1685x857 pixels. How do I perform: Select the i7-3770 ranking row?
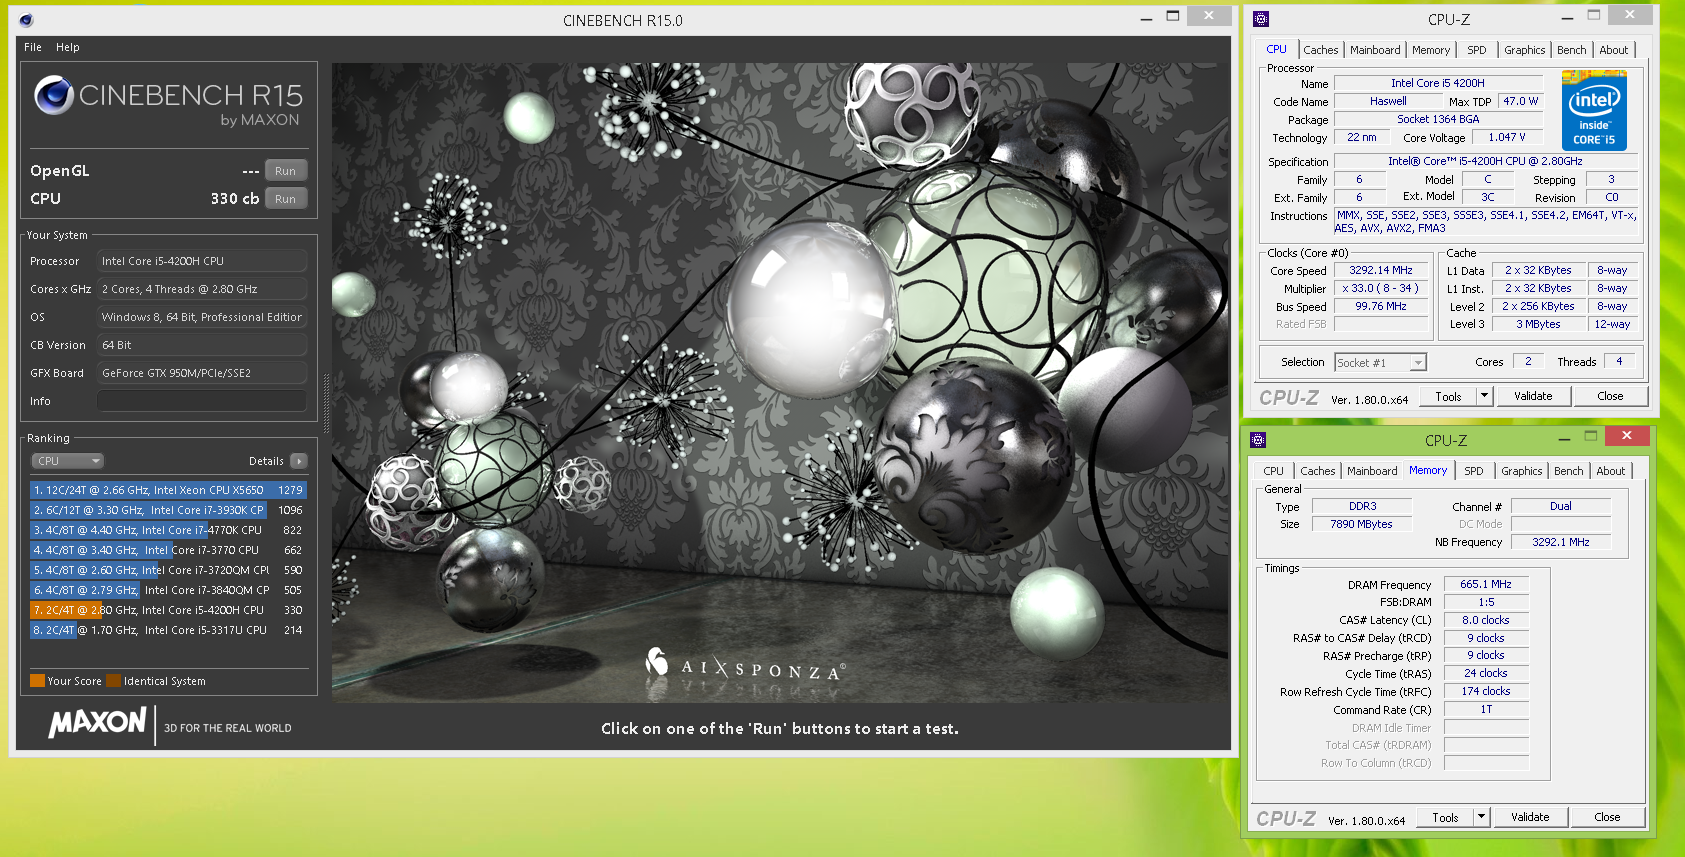click(x=168, y=550)
